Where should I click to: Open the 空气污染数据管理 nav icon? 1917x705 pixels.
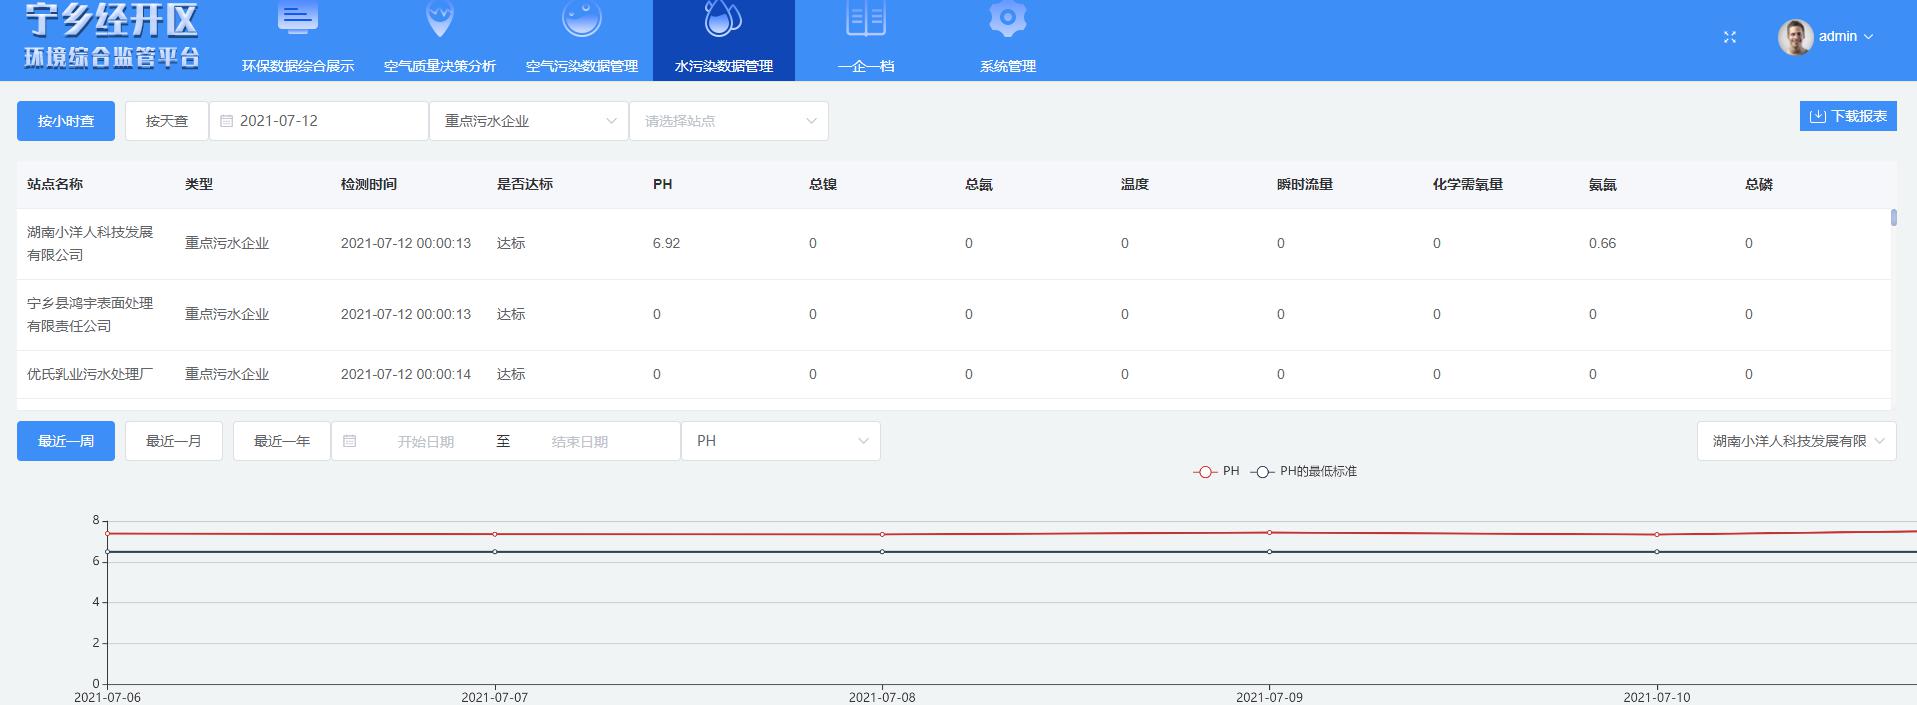[582, 18]
